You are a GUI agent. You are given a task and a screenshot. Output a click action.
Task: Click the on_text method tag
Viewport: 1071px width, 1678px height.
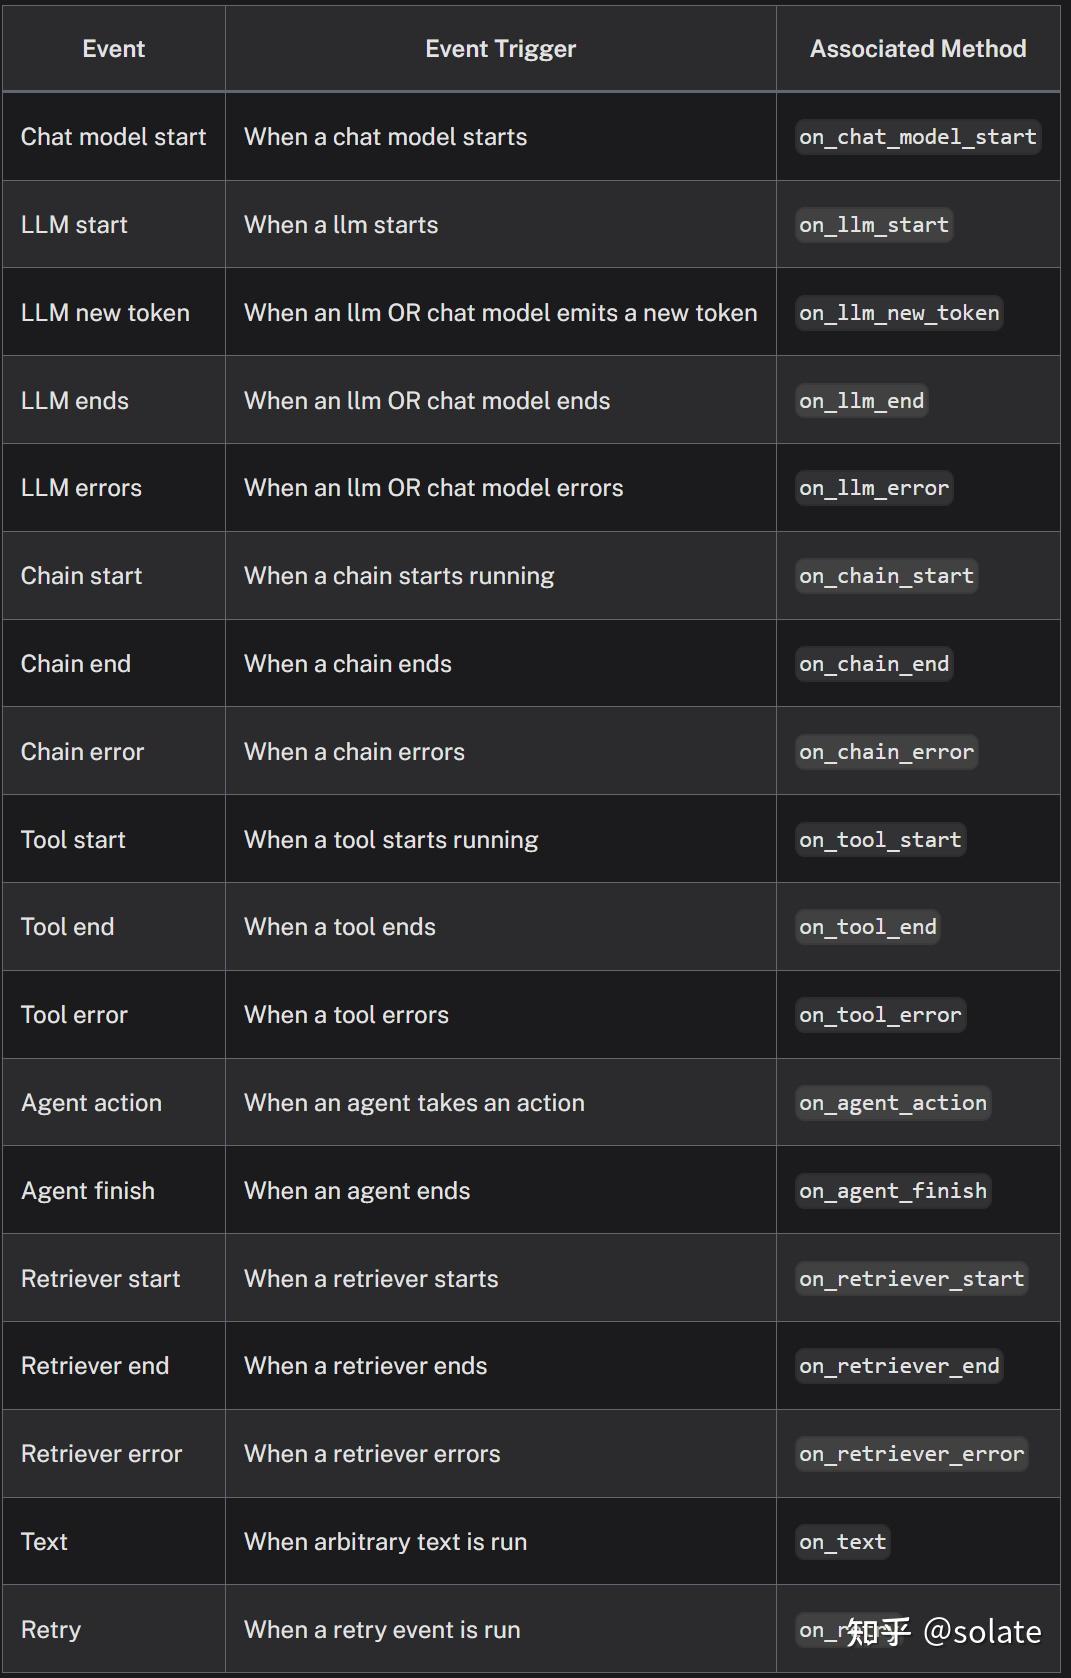pyautogui.click(x=843, y=1542)
